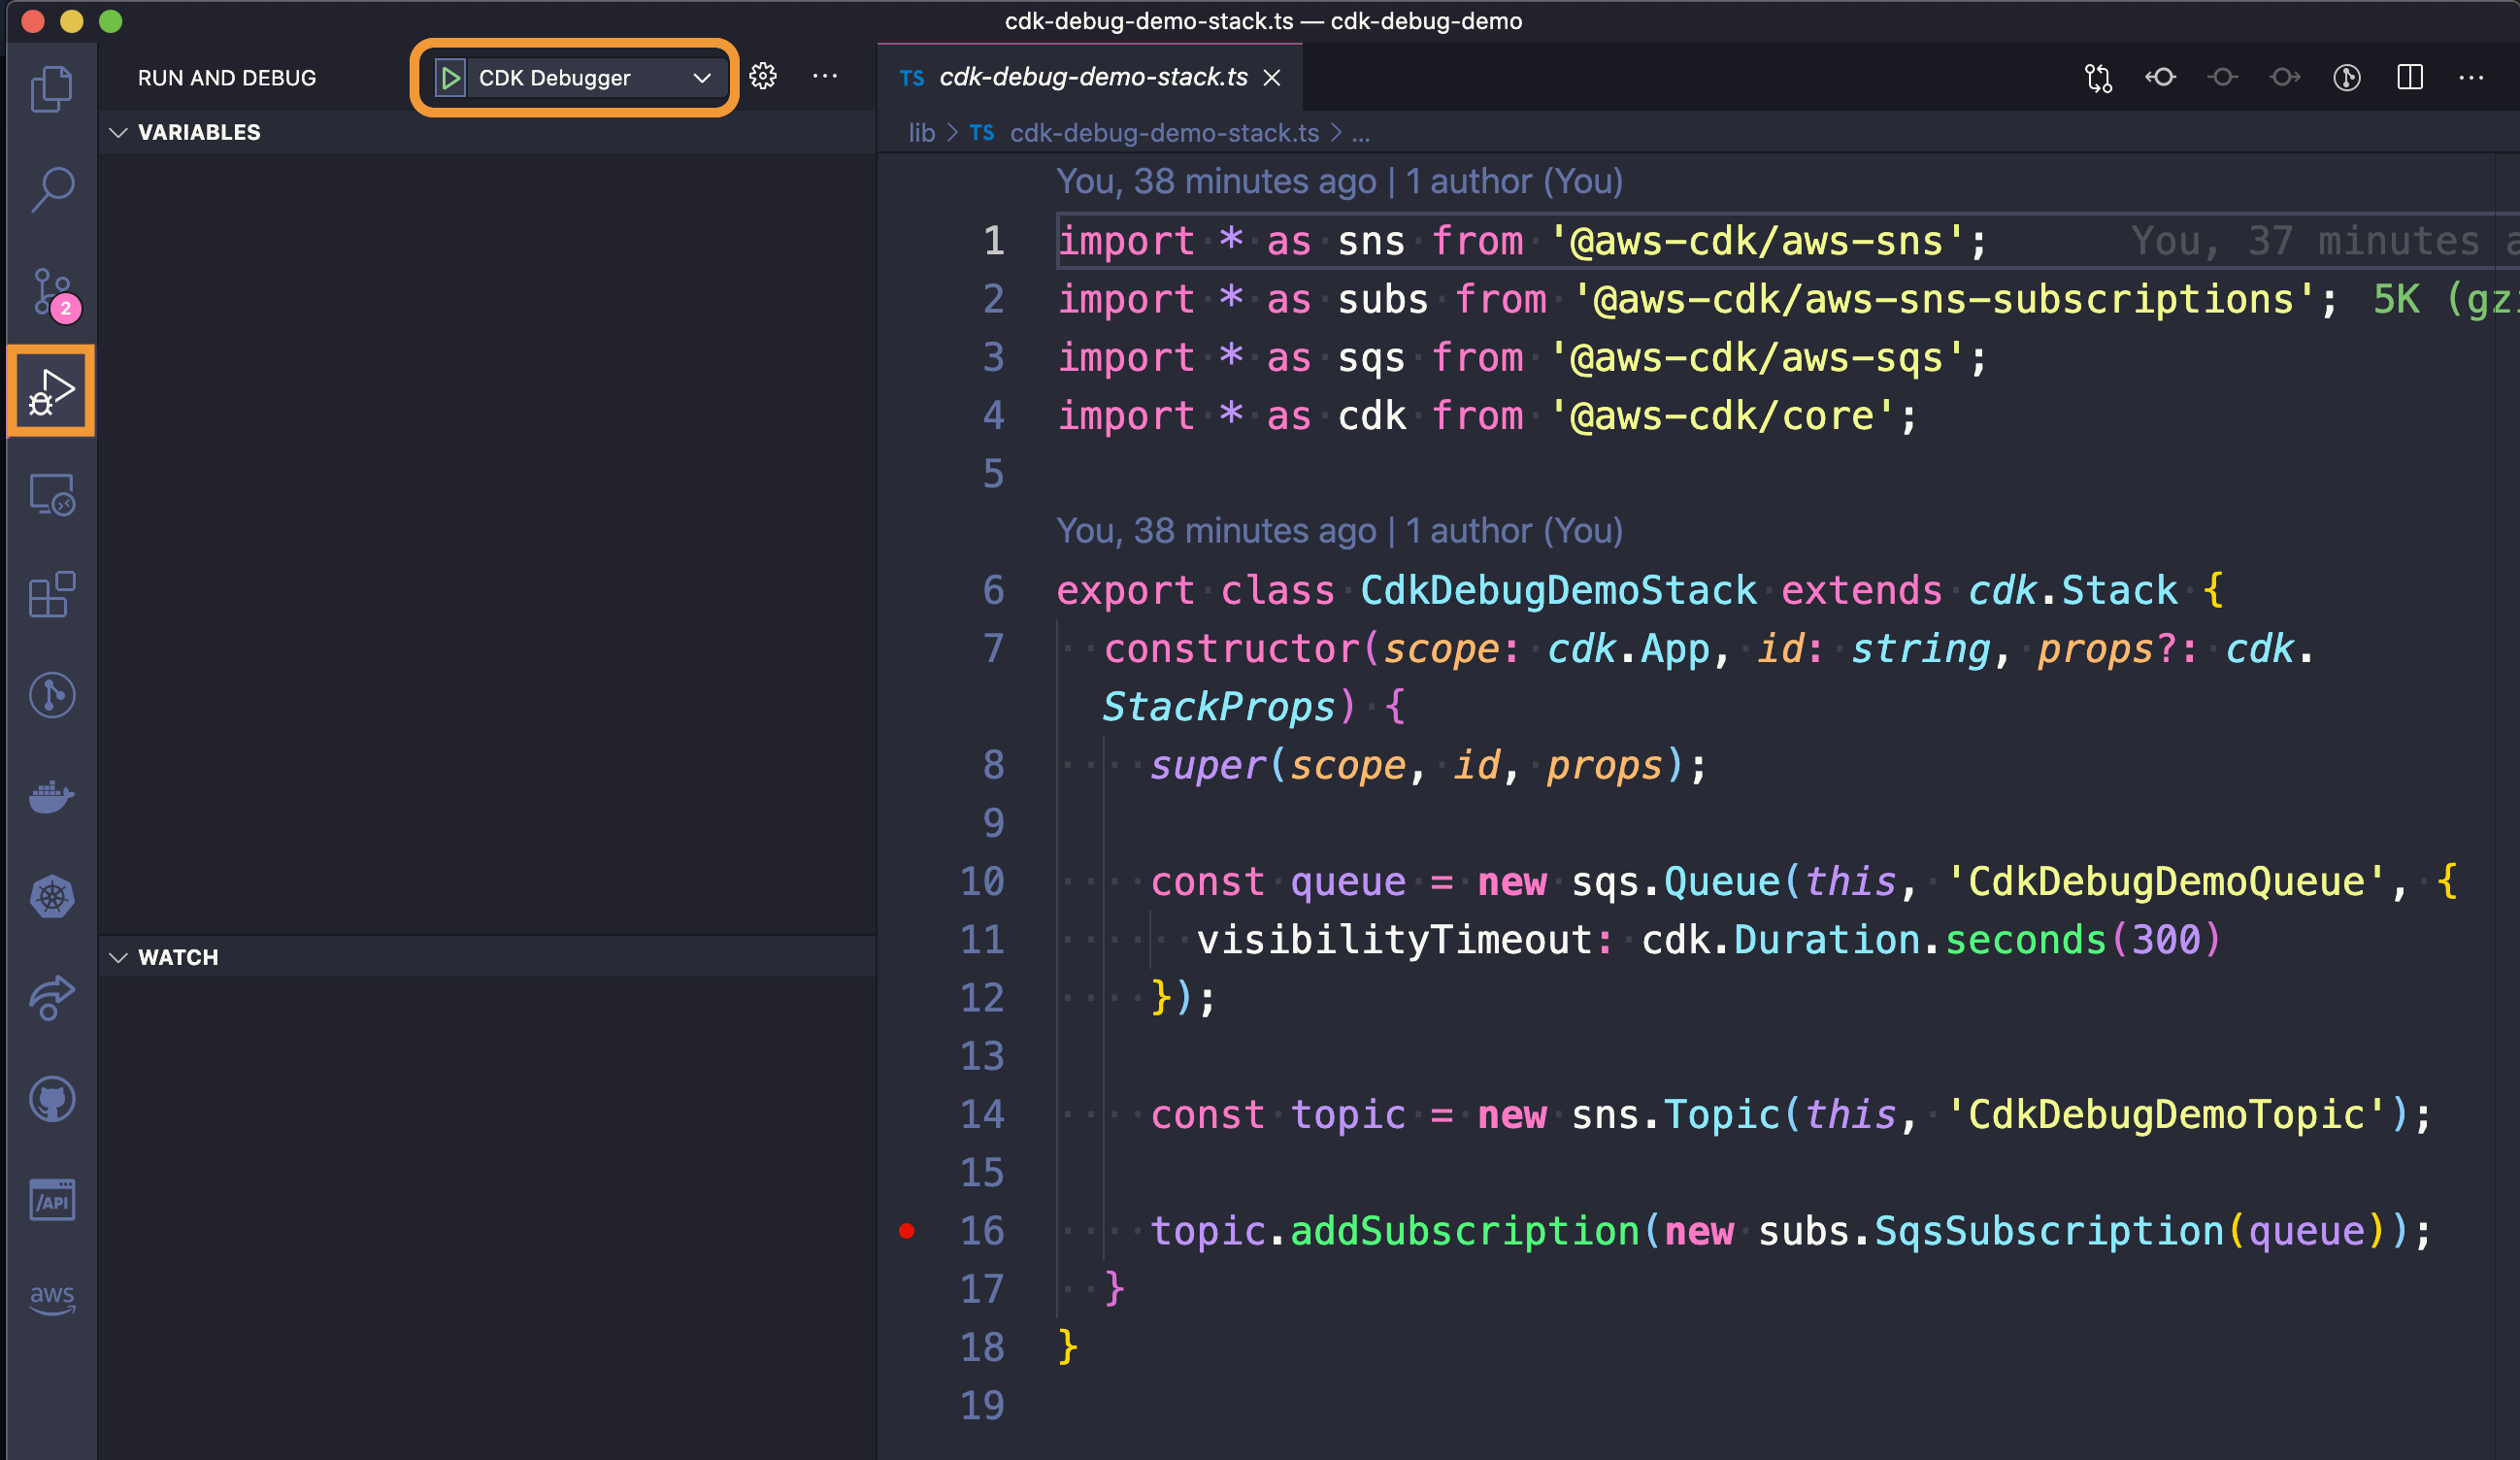Split the editor using the split icon
The width and height of the screenshot is (2520, 1460).
(x=2411, y=77)
